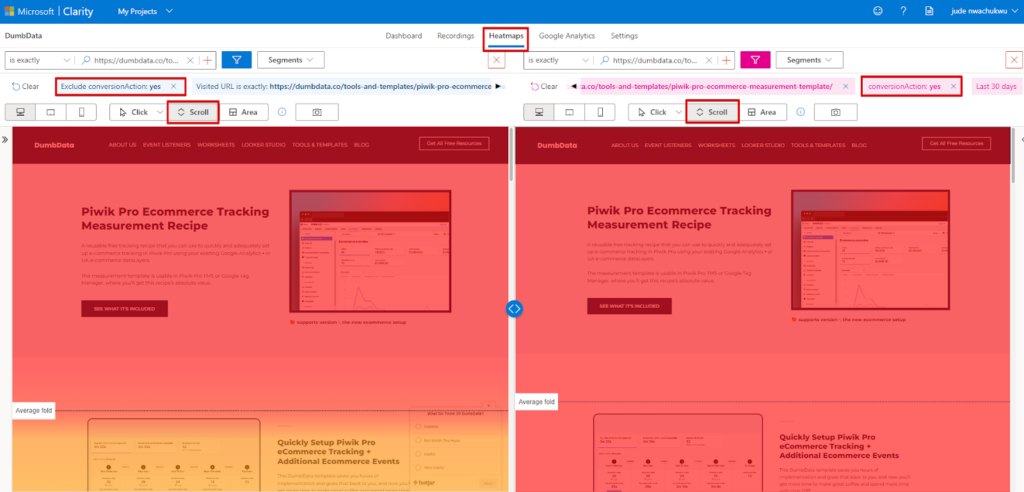The height and width of the screenshot is (492, 1024).
Task: Click 'Get All Free Resources' in right heatmap
Action: (956, 144)
